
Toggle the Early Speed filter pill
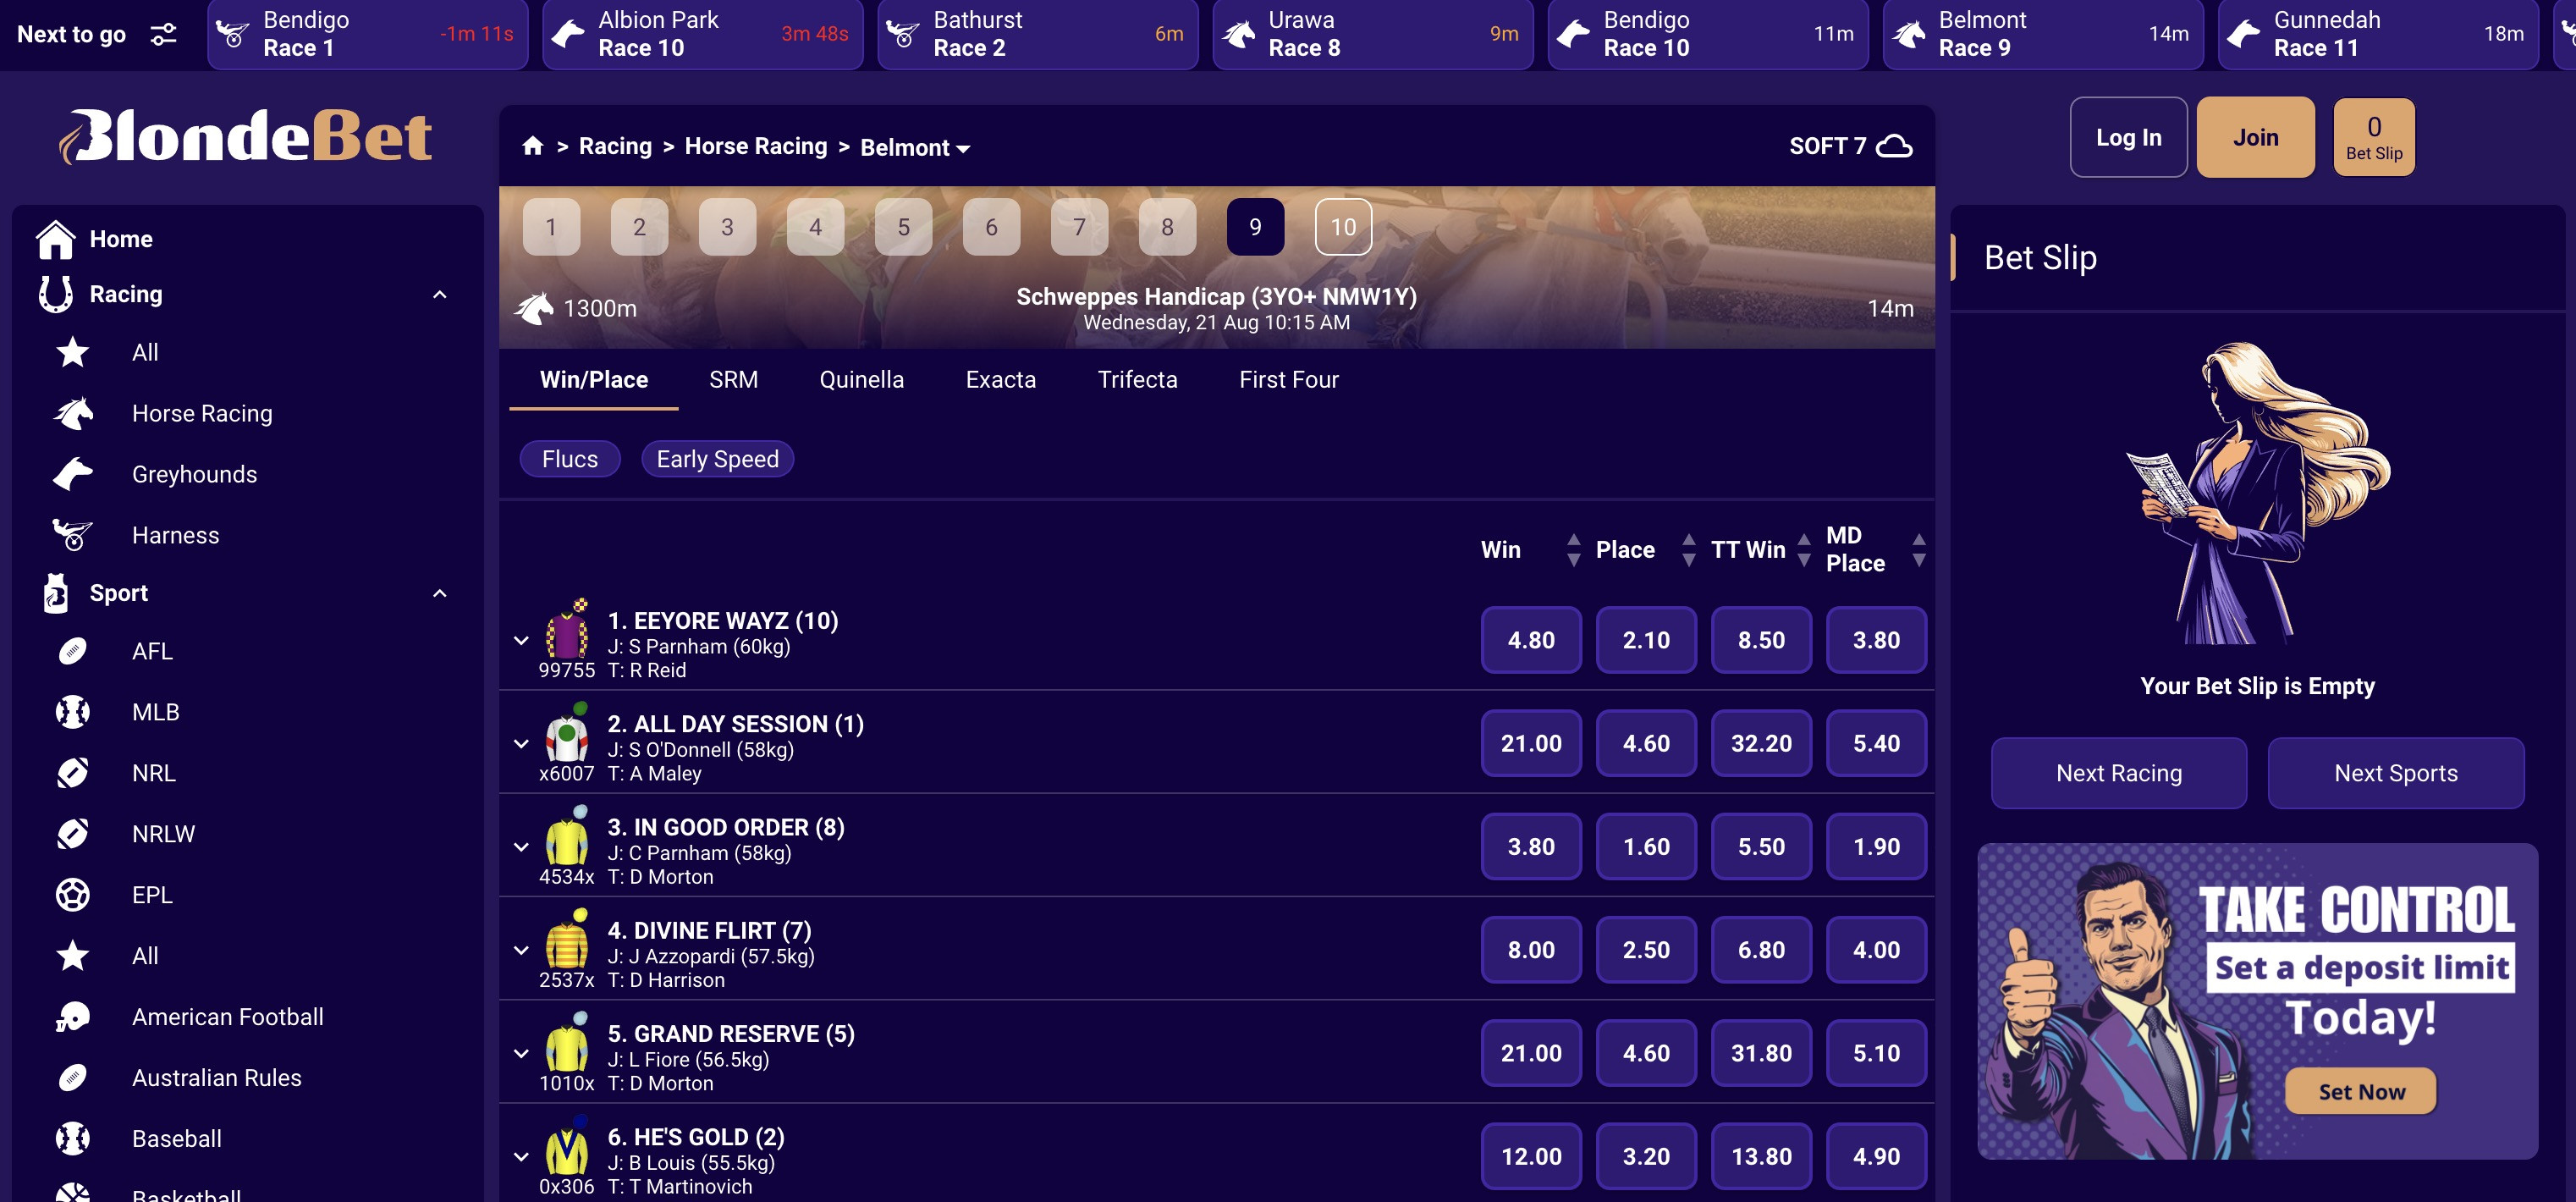point(717,459)
